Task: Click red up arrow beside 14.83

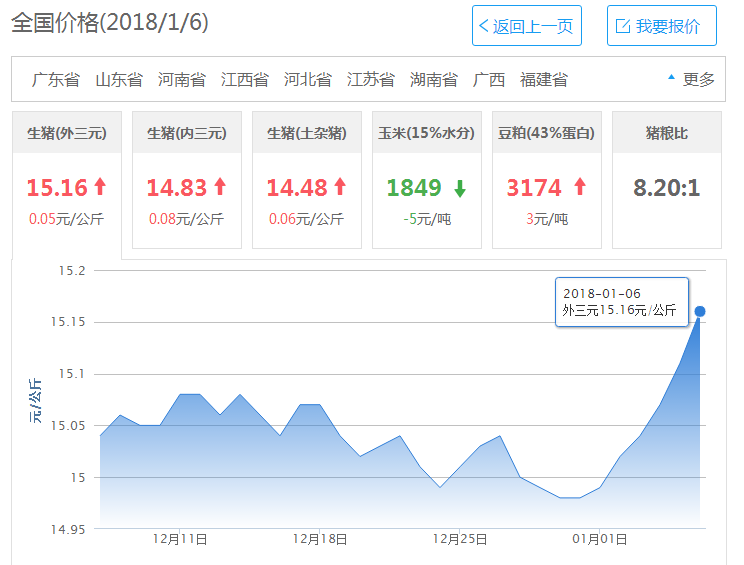Action: pos(219,186)
